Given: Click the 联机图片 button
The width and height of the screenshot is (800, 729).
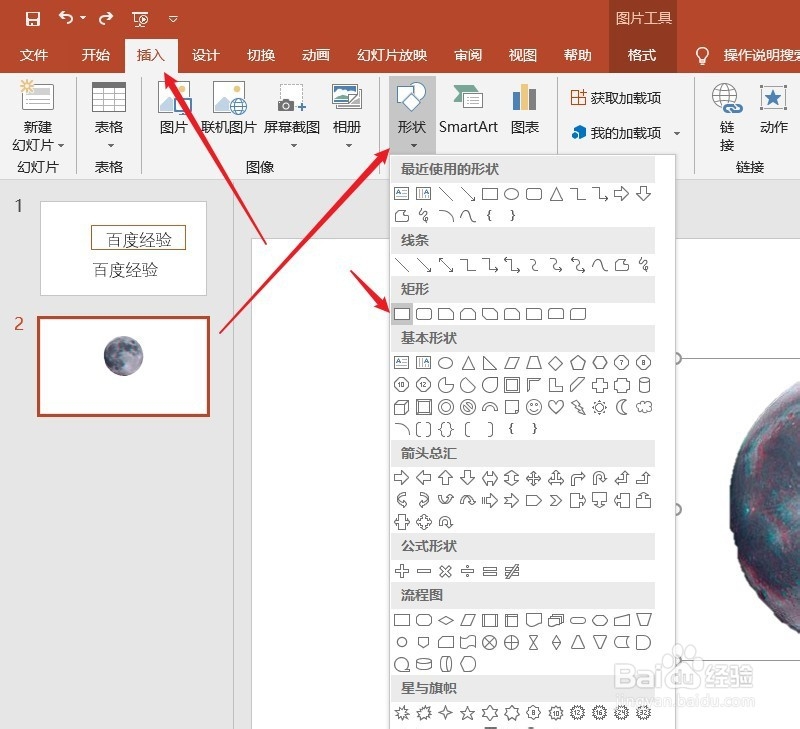Looking at the screenshot, I should click(229, 108).
